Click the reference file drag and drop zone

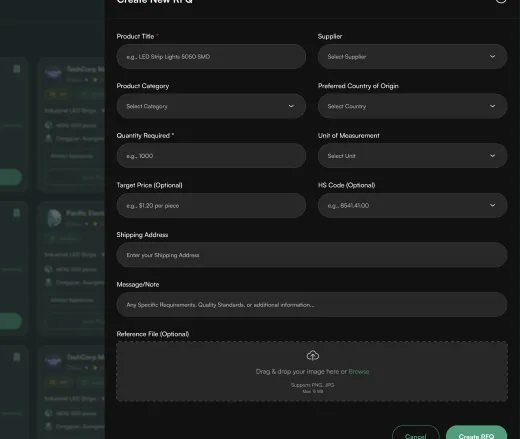(312, 371)
